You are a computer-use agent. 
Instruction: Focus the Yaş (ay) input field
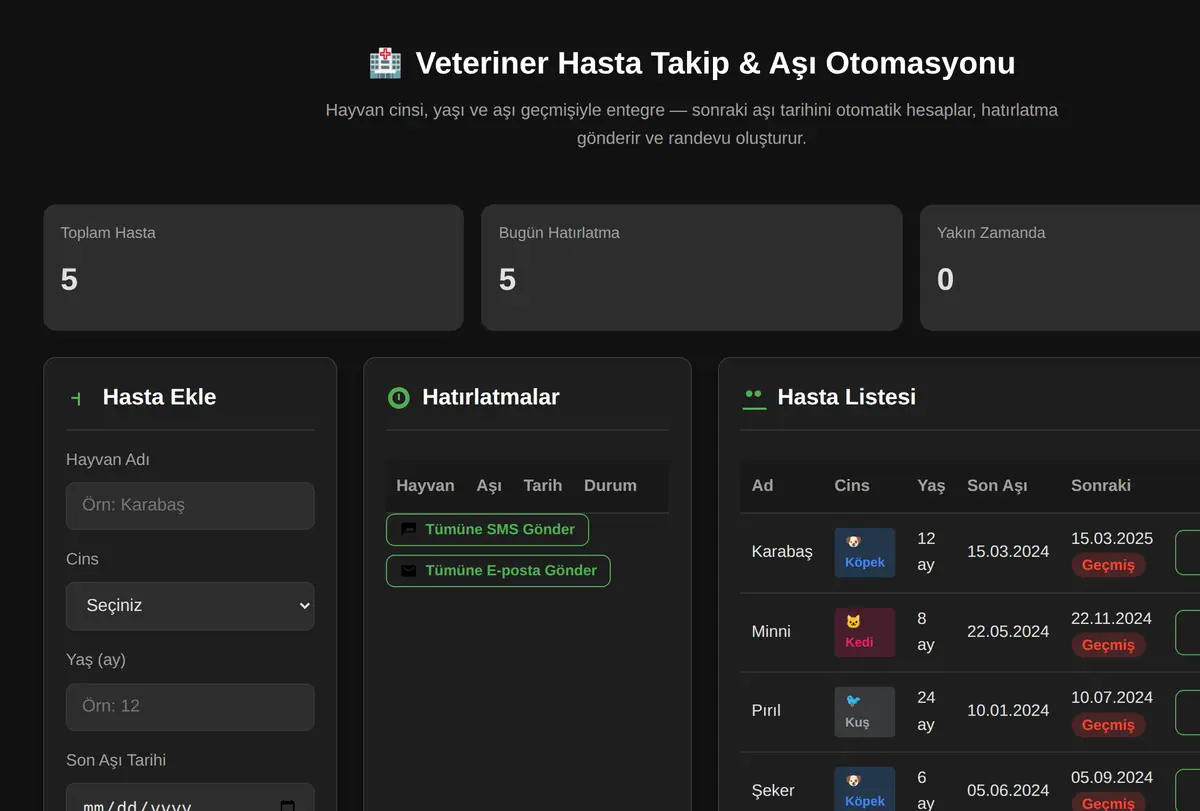pyautogui.click(x=190, y=707)
